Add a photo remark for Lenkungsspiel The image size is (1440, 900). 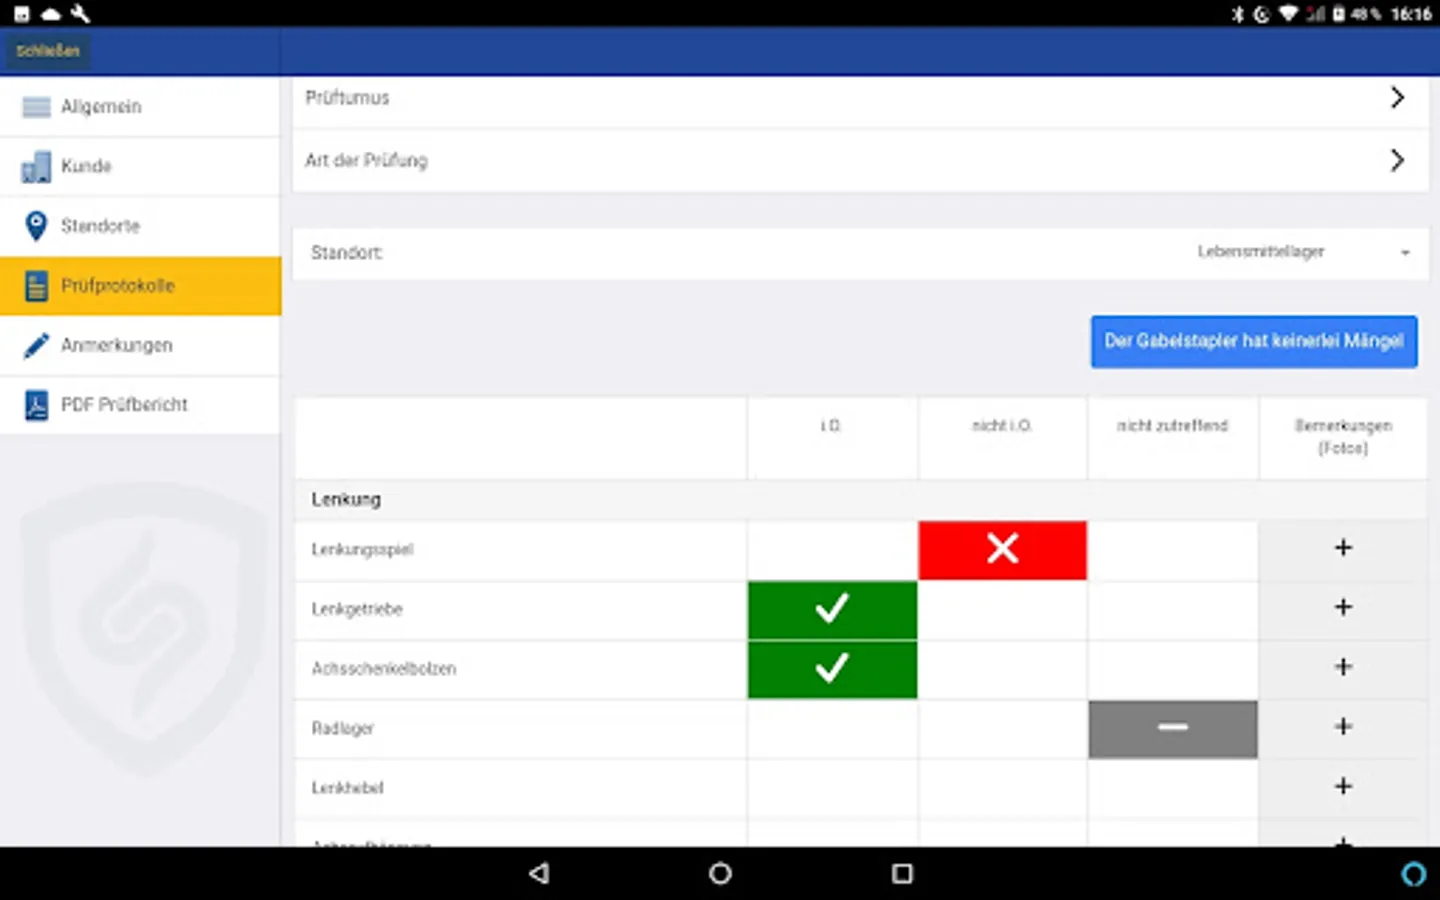(x=1343, y=549)
